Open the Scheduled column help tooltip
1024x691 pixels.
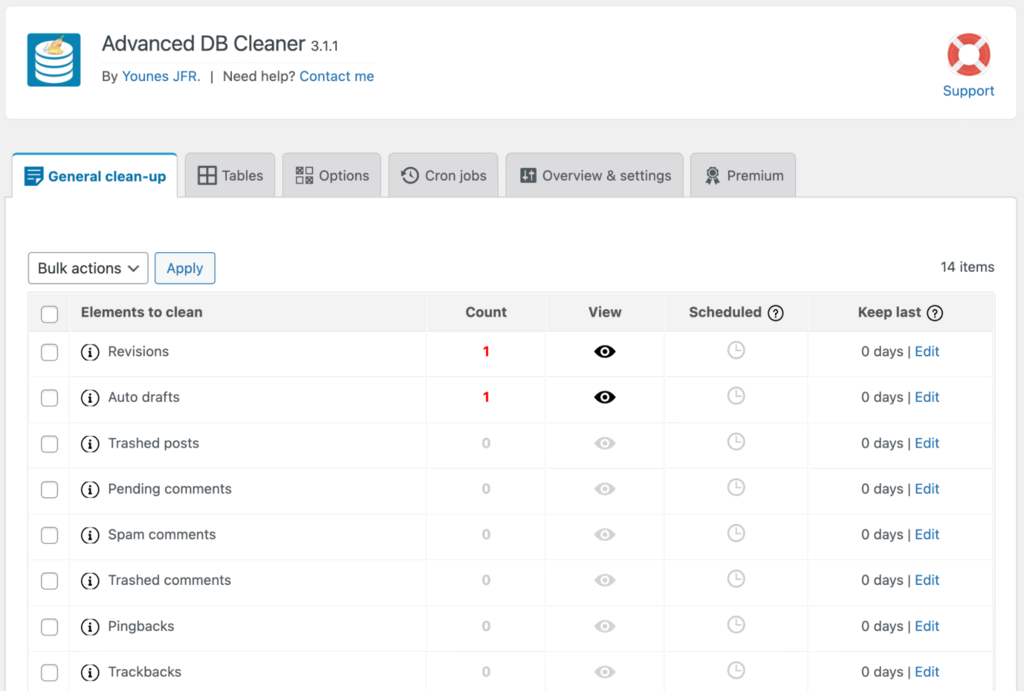(x=778, y=312)
